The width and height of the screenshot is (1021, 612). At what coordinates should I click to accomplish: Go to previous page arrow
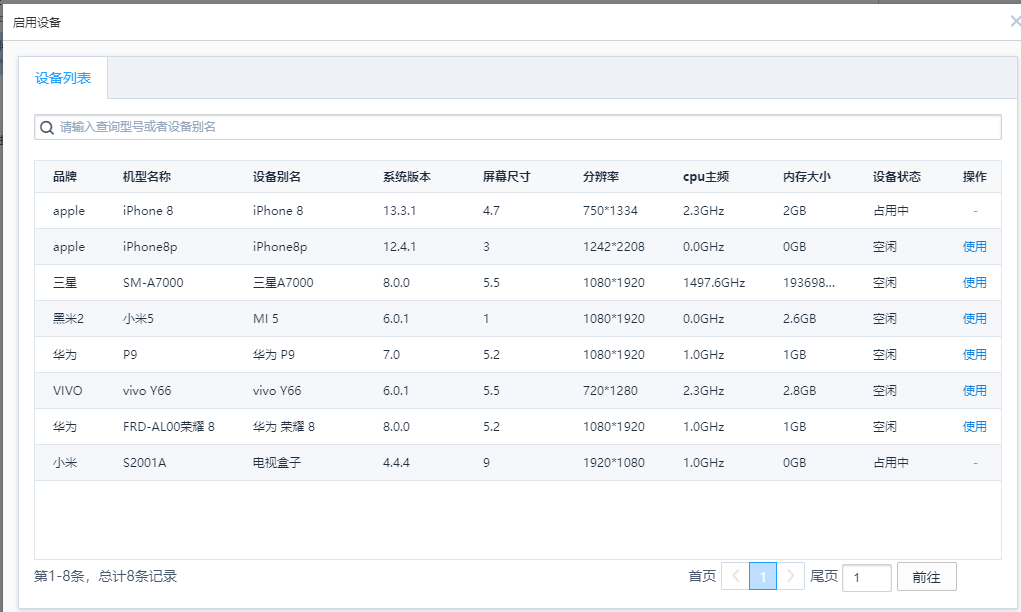tap(735, 576)
